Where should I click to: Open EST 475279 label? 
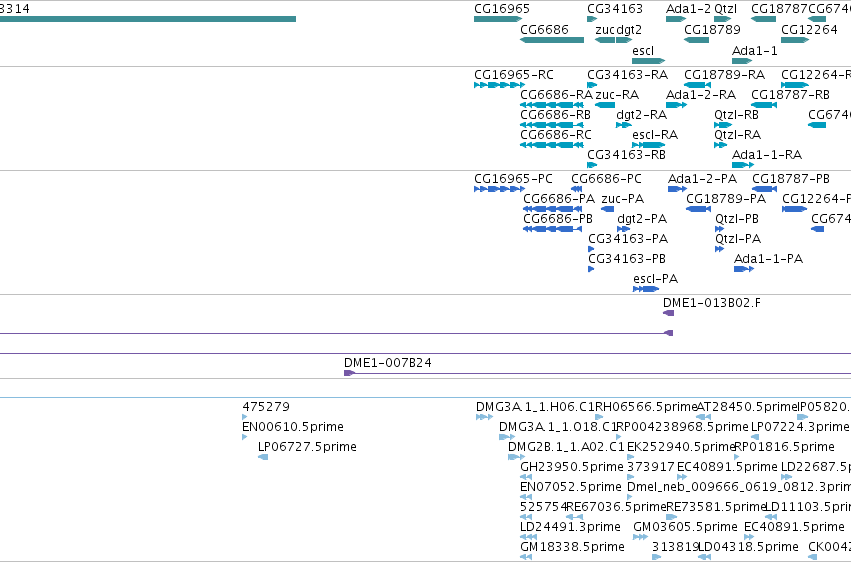266,407
